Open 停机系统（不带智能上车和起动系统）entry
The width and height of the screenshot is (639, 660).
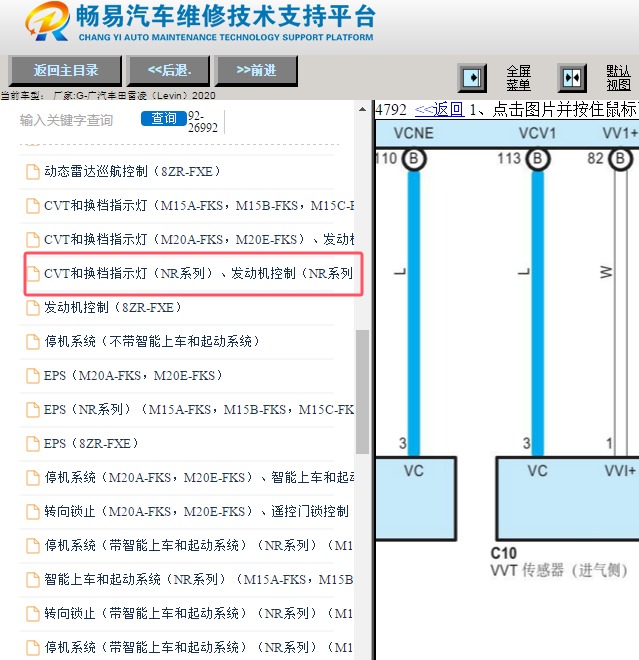(152, 341)
